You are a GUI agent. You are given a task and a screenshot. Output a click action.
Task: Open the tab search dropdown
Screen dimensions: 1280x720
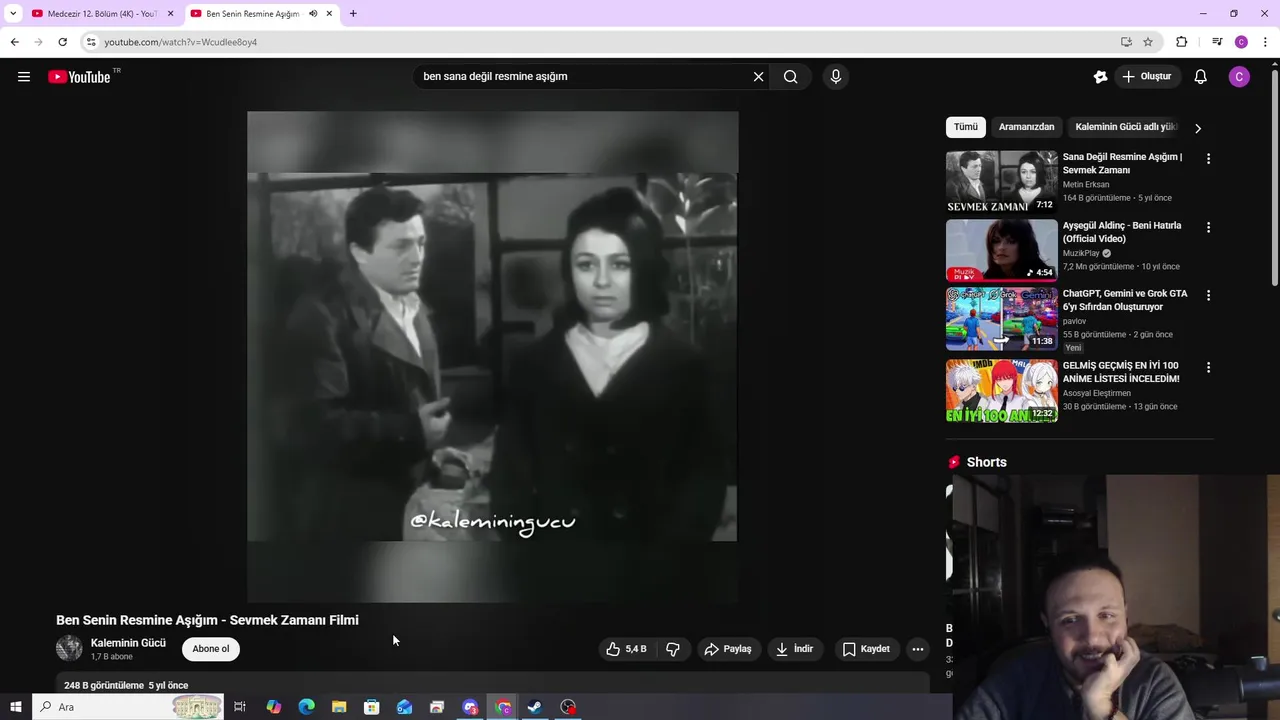coord(13,14)
